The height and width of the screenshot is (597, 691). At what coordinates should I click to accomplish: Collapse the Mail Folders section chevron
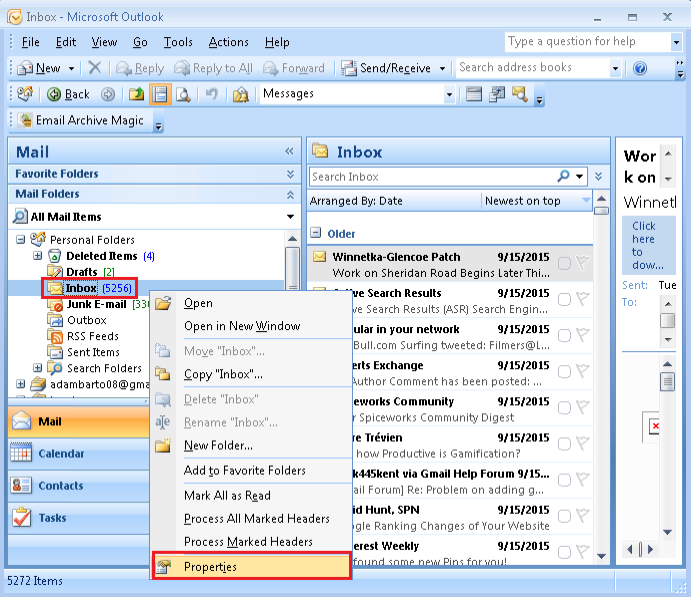pyautogui.click(x=290, y=194)
